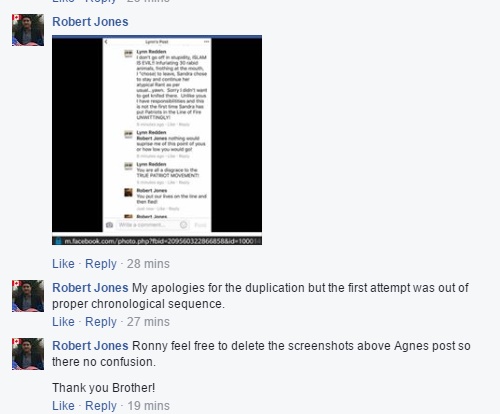Click Robert Jones avatar beside the screenshot comment
Image resolution: width=500 pixels, height=414 pixels.
pos(28,30)
